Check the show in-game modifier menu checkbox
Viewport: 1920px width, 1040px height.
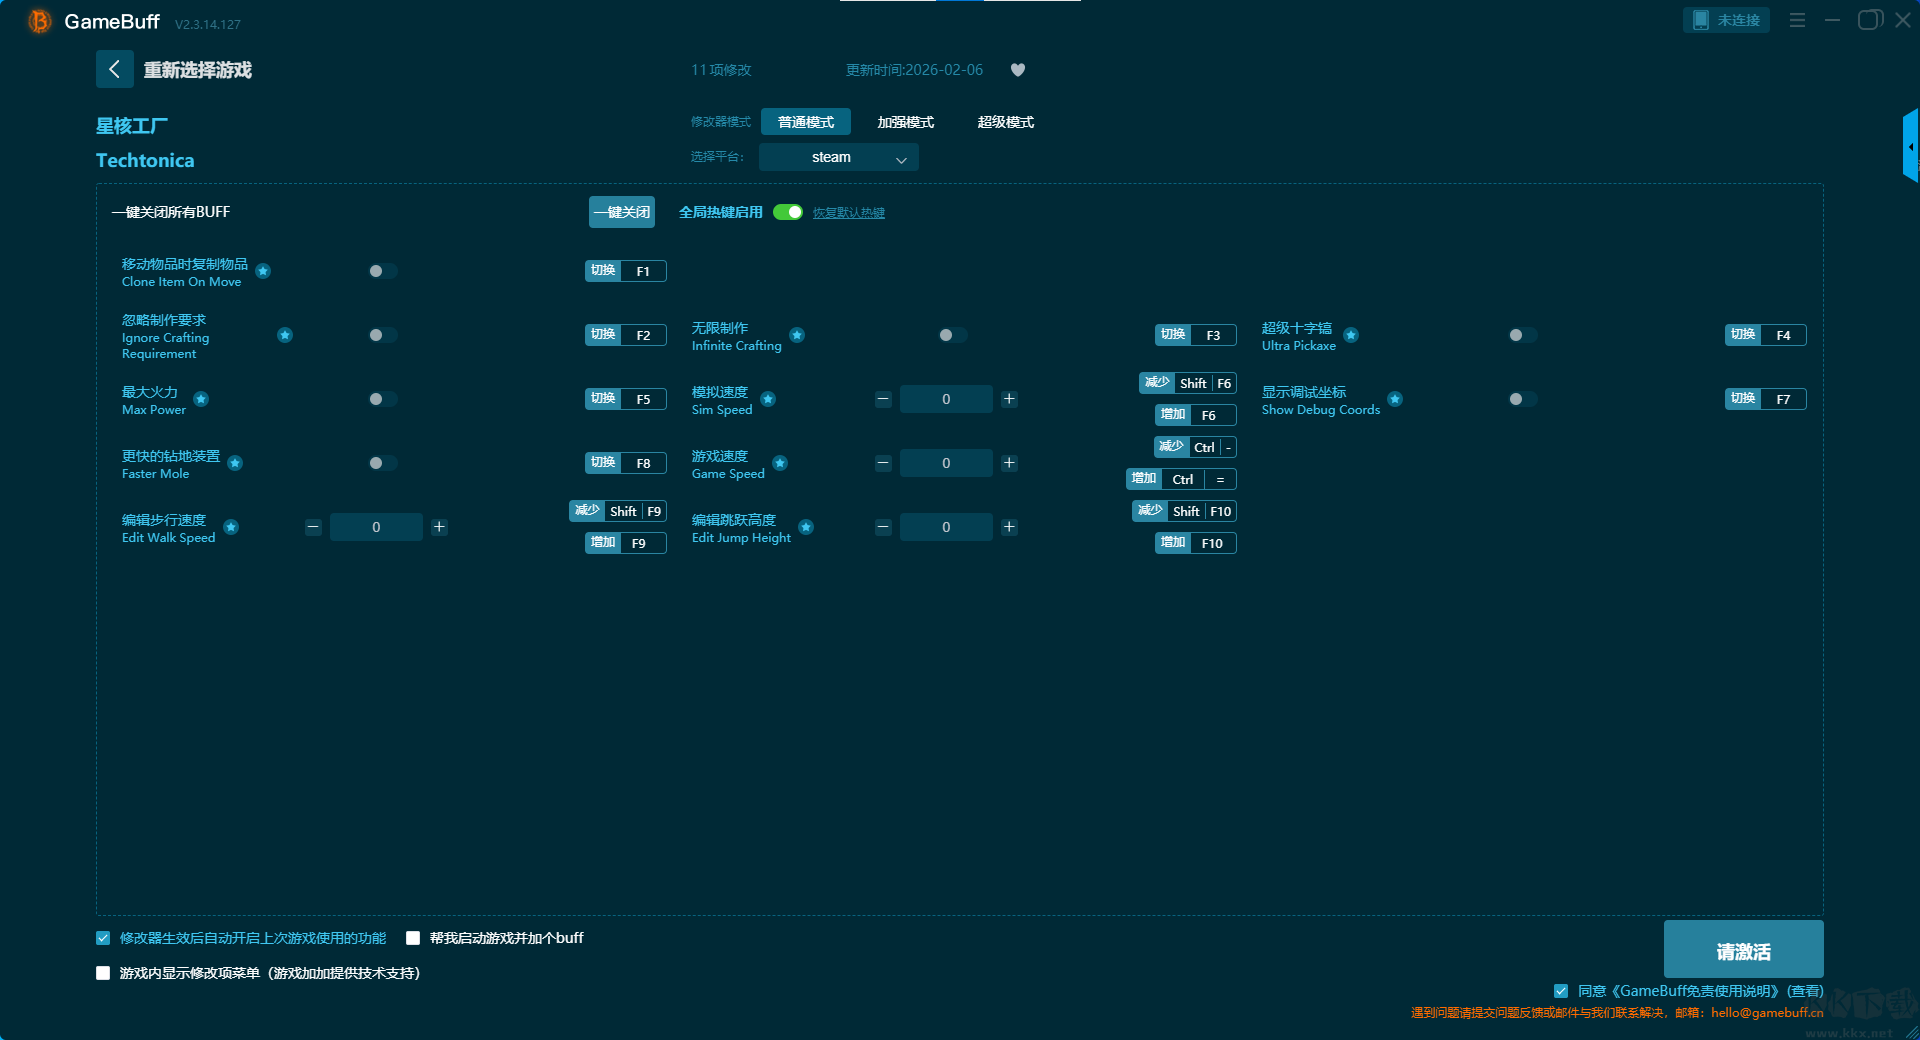tap(103, 973)
